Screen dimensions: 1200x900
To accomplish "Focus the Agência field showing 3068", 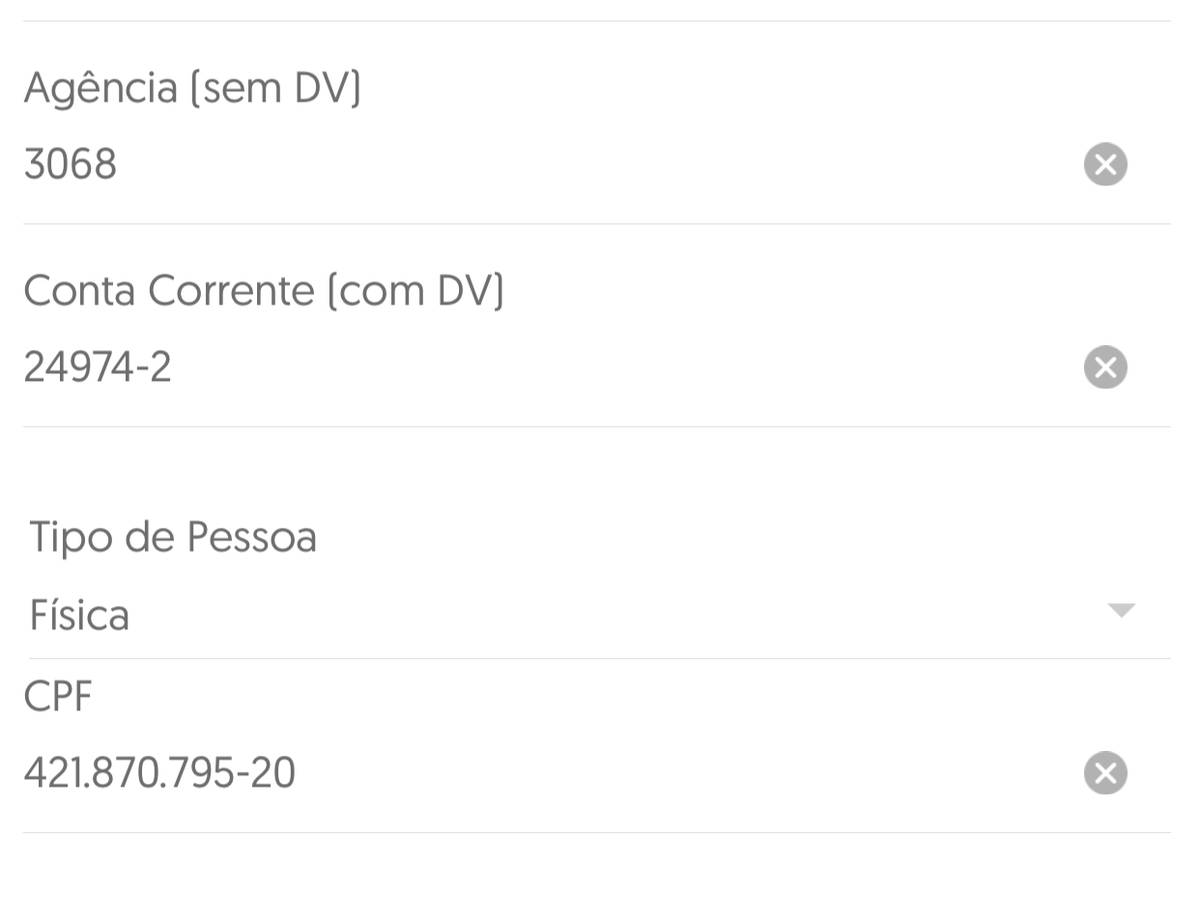I will 550,164.
